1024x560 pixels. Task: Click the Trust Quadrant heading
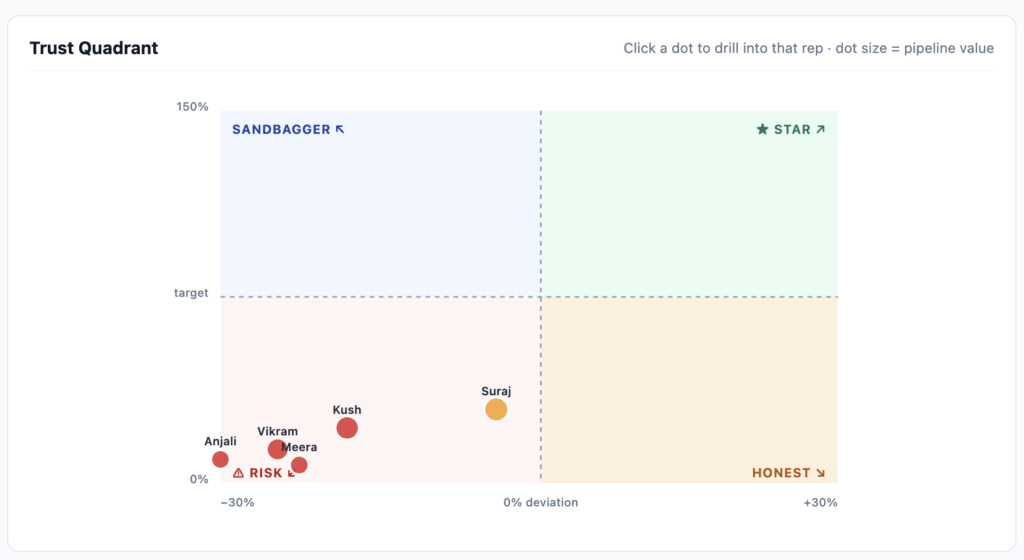(x=94, y=48)
